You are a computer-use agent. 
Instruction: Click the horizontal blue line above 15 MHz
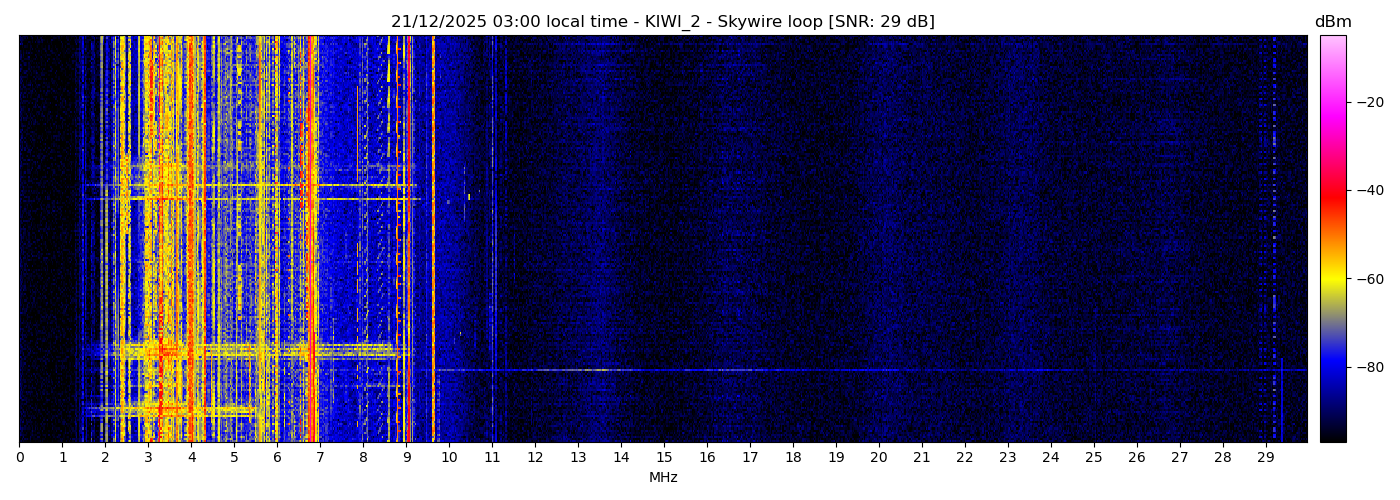point(664,370)
